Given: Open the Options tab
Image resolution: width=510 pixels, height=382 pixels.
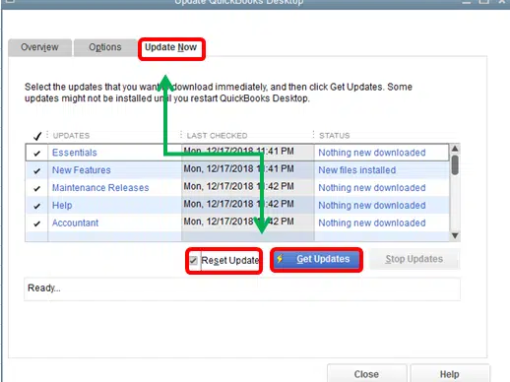Looking at the screenshot, I should click(105, 47).
